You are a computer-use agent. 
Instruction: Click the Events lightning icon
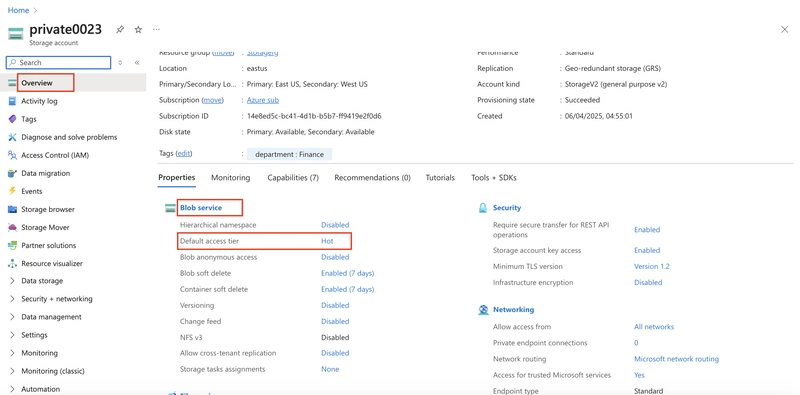(12, 191)
